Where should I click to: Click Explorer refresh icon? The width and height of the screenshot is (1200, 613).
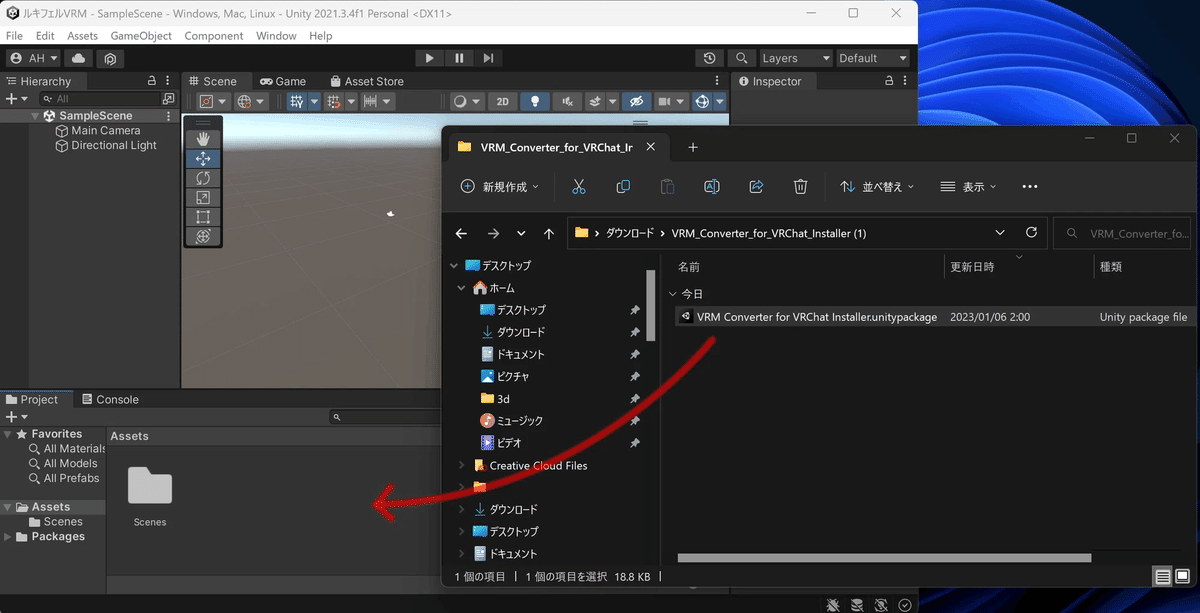[x=1032, y=232]
